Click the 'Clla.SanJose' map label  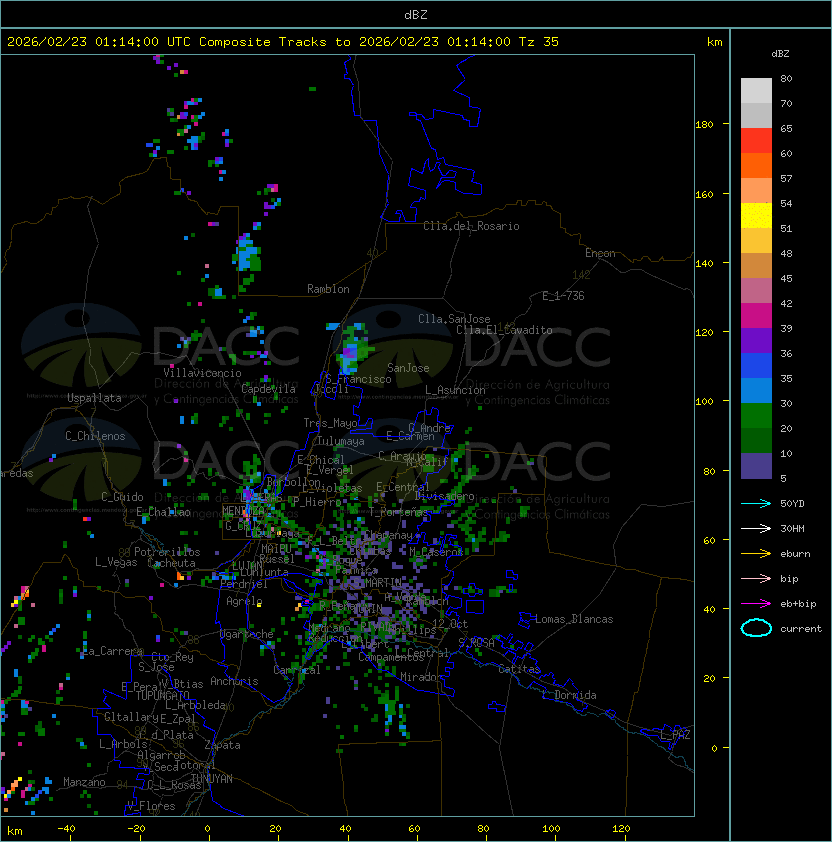[x=454, y=319]
